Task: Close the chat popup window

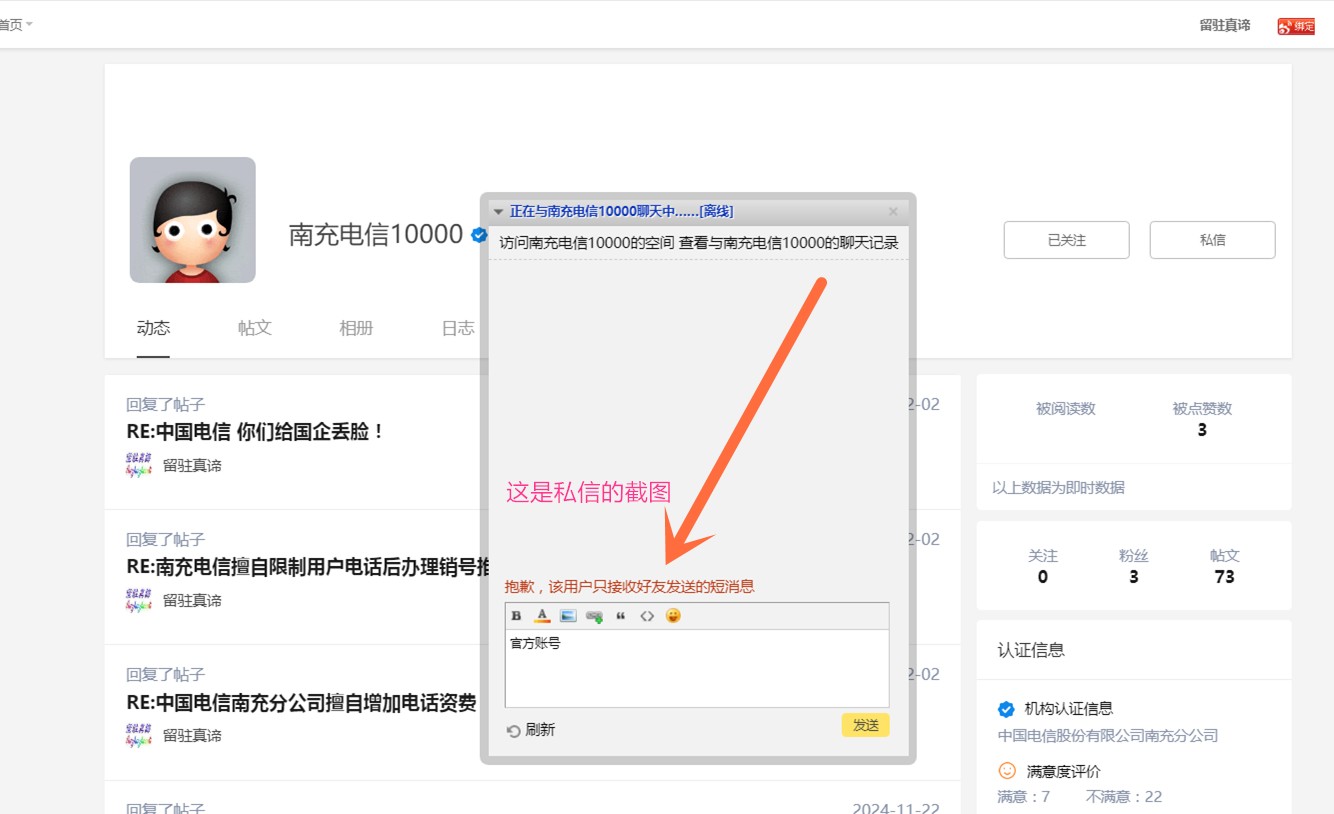Action: tap(893, 211)
